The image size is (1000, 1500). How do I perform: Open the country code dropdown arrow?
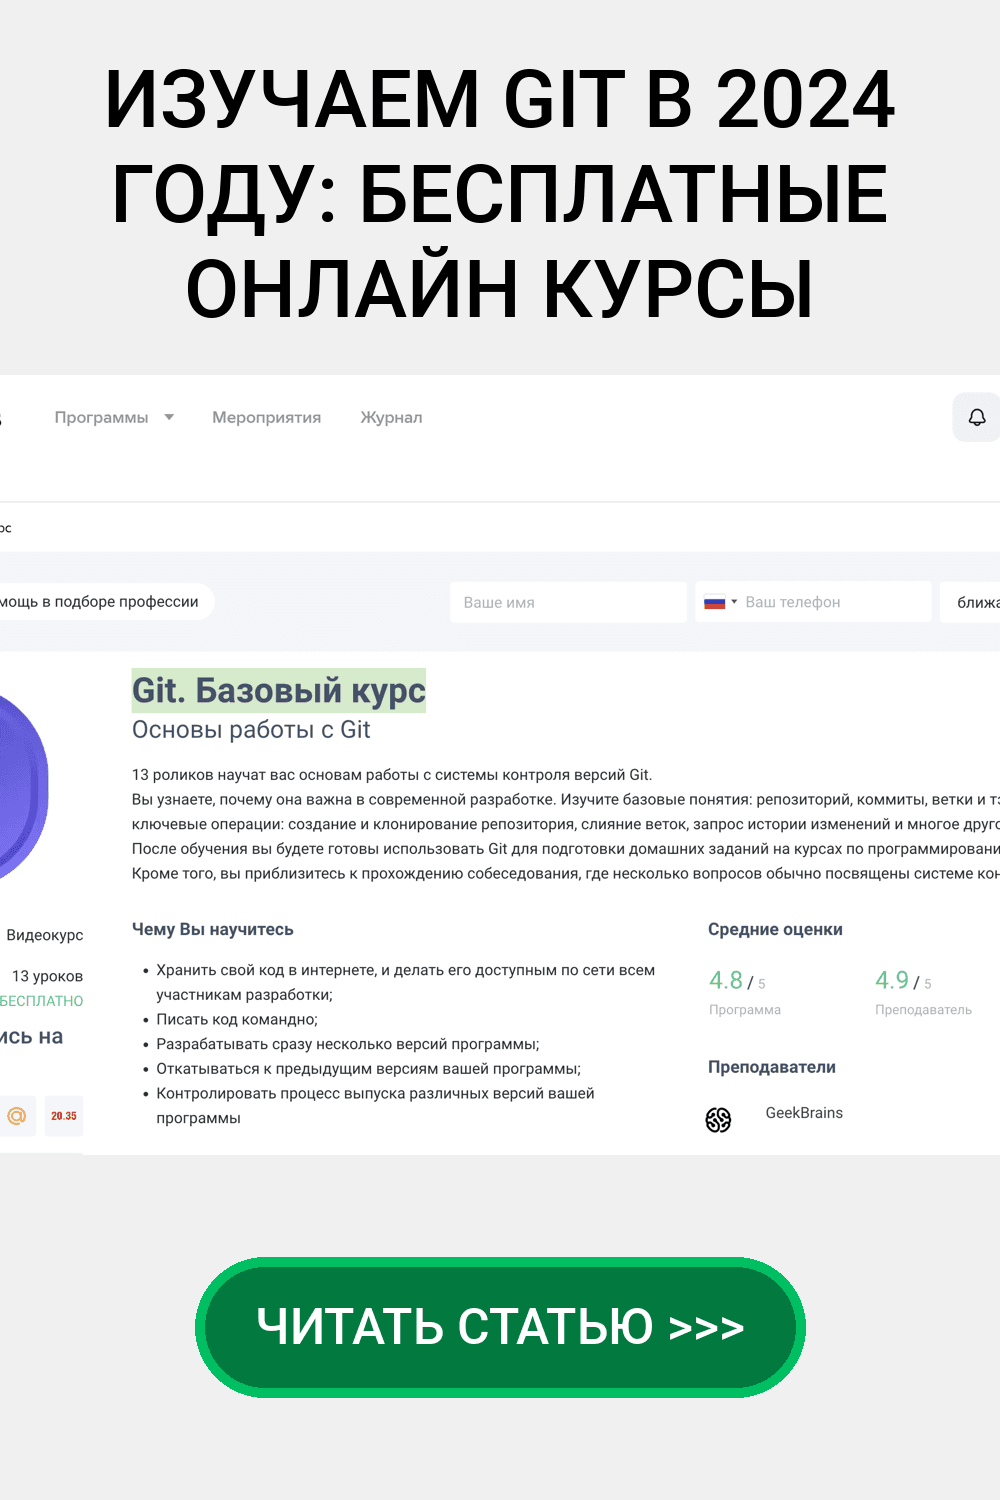[x=736, y=601]
